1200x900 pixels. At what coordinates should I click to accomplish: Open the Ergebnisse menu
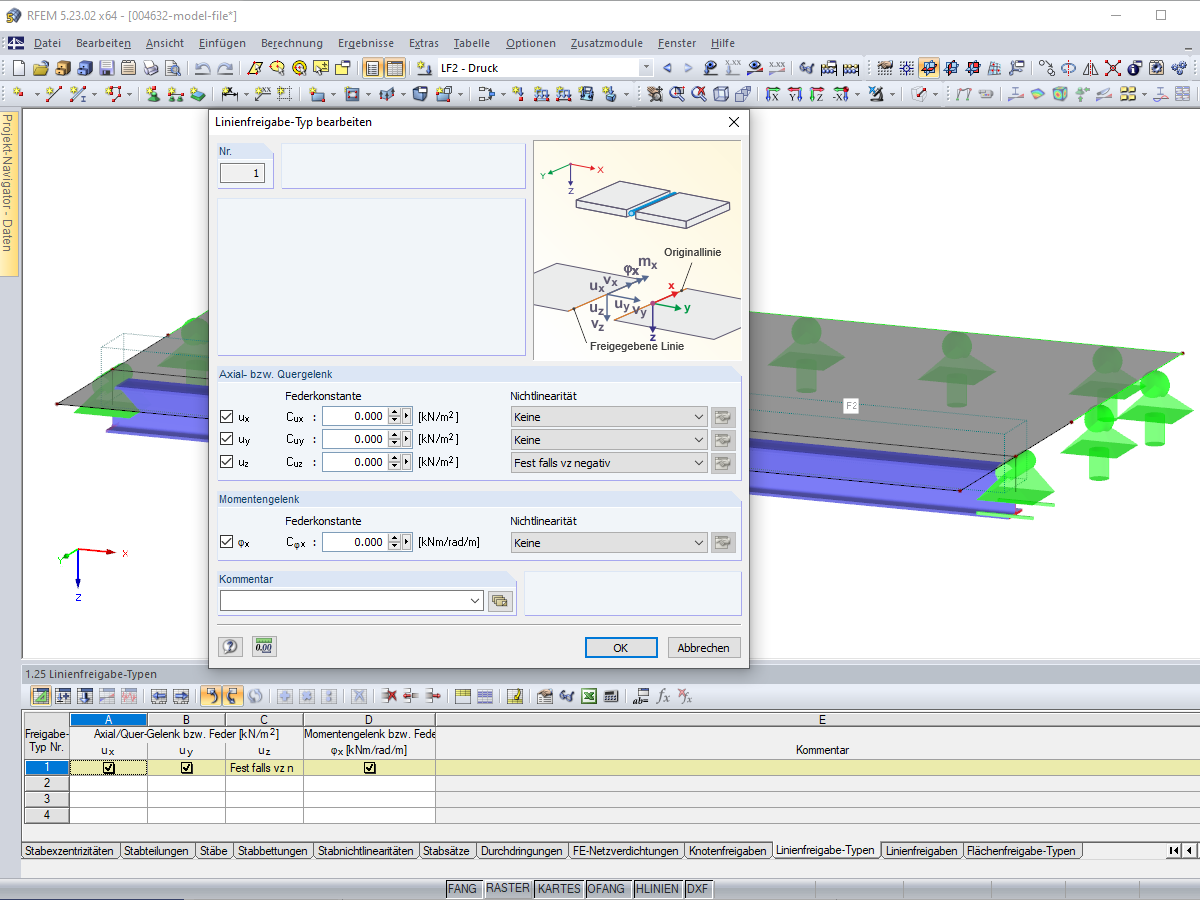(366, 43)
